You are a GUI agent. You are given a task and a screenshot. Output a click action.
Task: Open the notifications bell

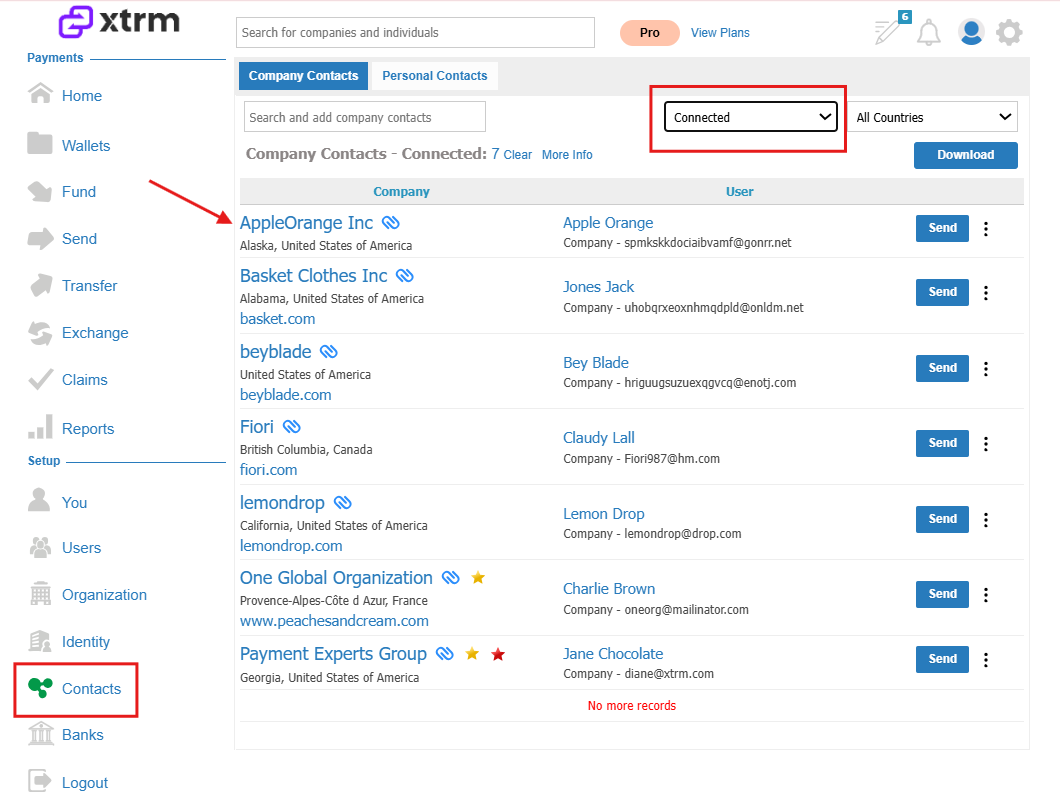[928, 32]
